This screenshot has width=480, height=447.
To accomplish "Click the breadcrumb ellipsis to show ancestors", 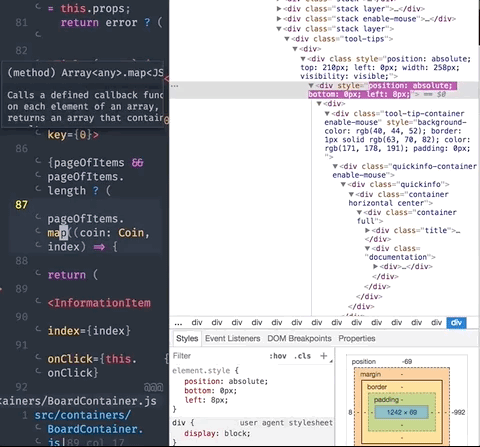I will (x=178, y=322).
